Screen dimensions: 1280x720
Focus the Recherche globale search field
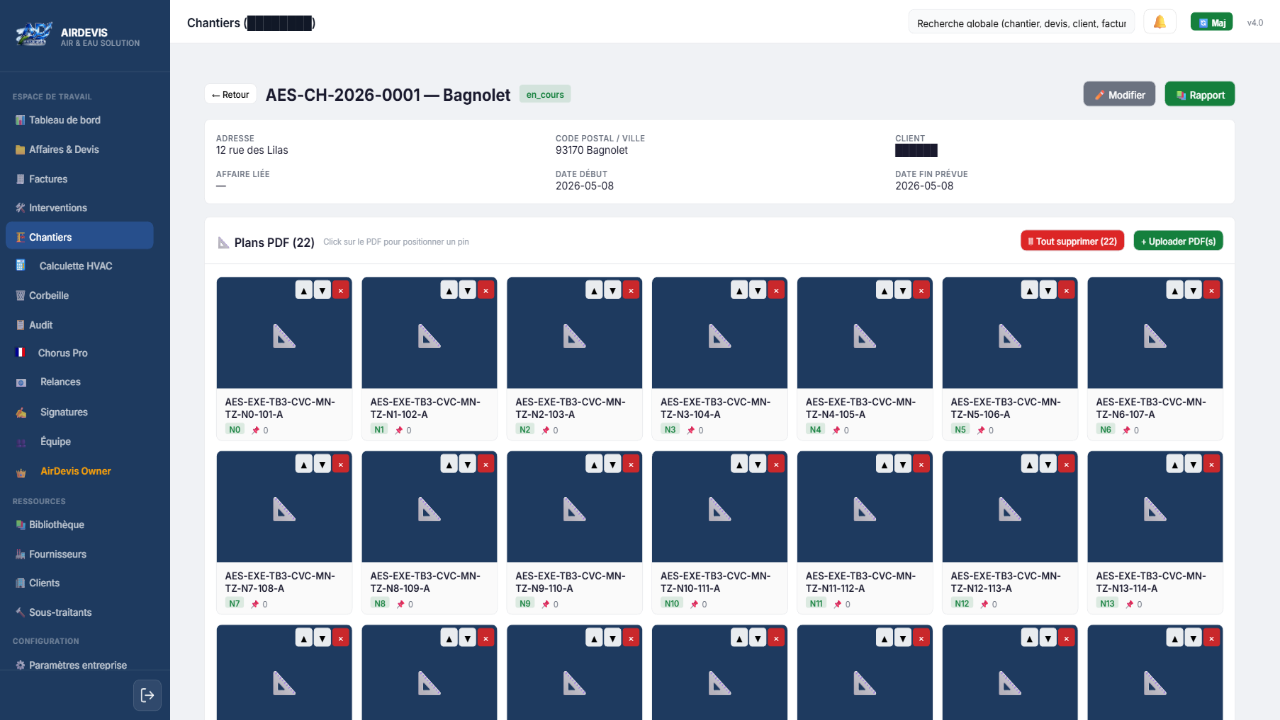1022,22
